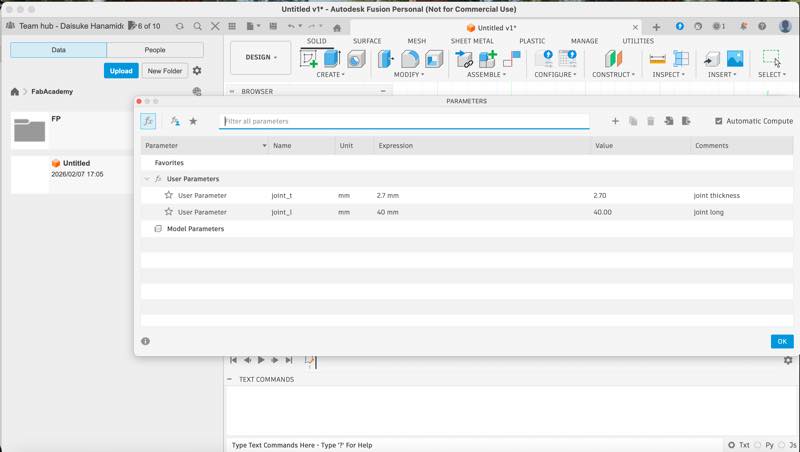Click the search magnifier icon in data panel
Image resolution: width=800 pixels, height=452 pixels.
coord(197,26)
